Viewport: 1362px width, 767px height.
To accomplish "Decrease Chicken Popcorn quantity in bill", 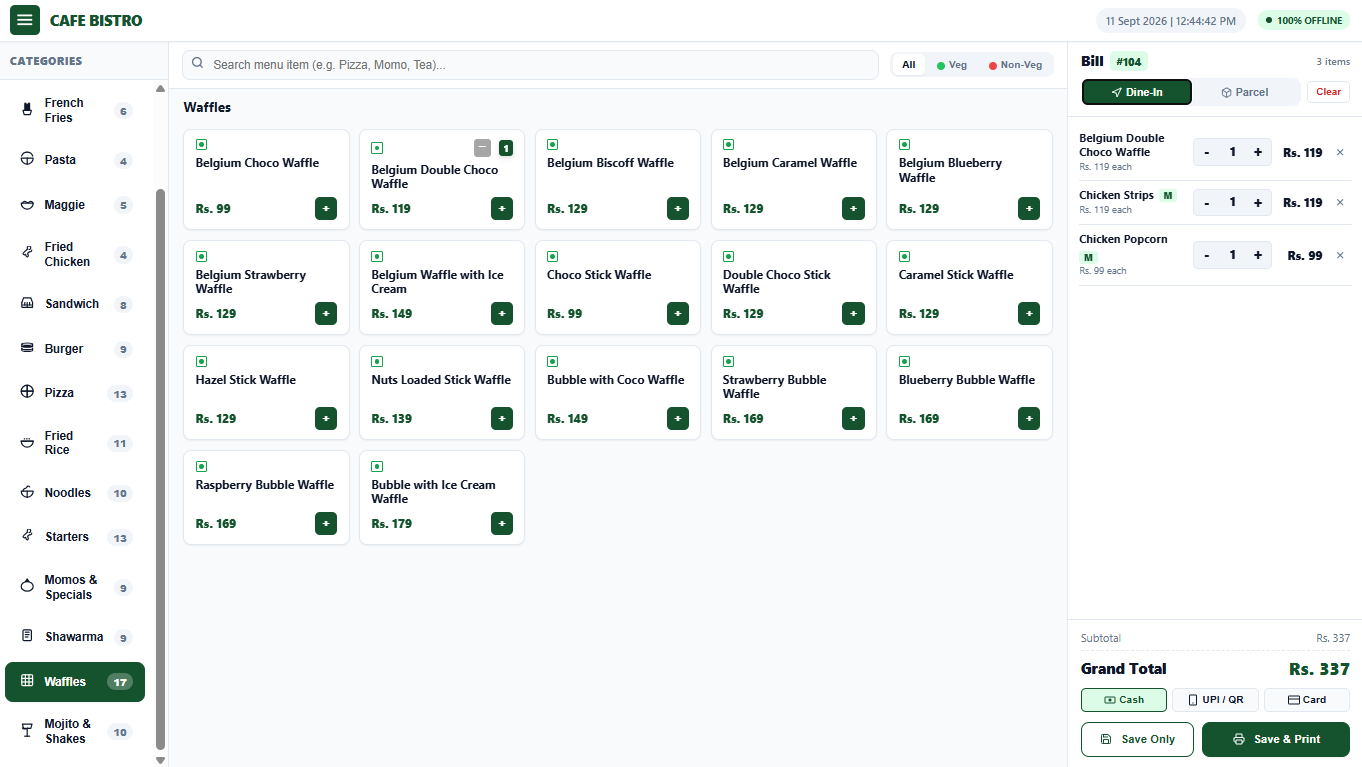I will coord(1207,255).
